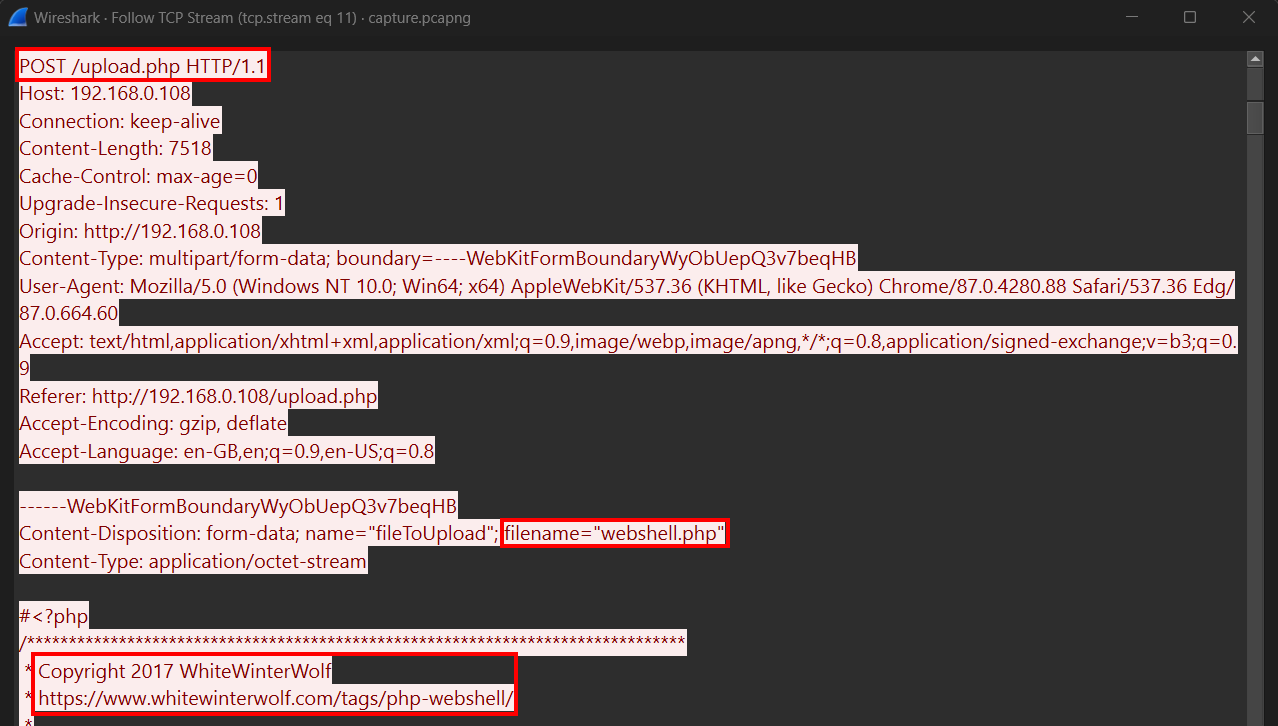Click the 'Content-Type: application/octet-stream' line
The width and height of the screenshot is (1278, 726).
click(193, 562)
